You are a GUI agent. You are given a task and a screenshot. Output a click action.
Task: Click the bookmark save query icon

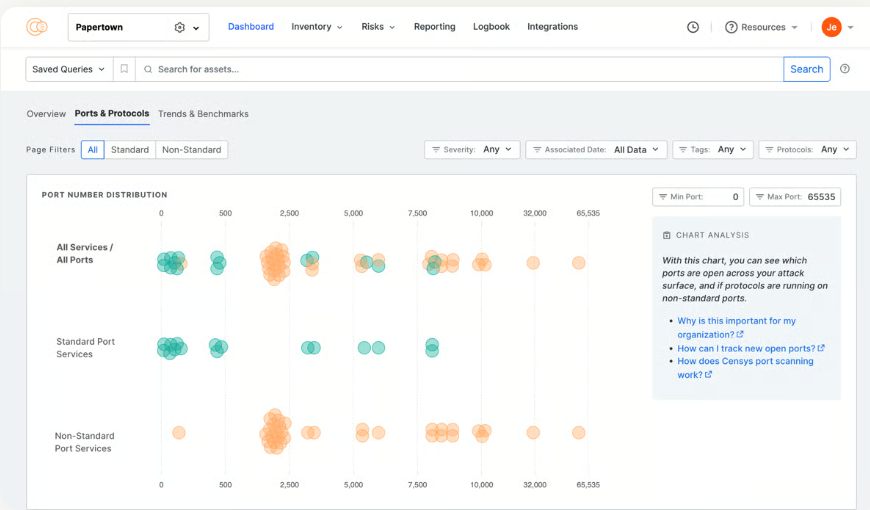(x=124, y=69)
